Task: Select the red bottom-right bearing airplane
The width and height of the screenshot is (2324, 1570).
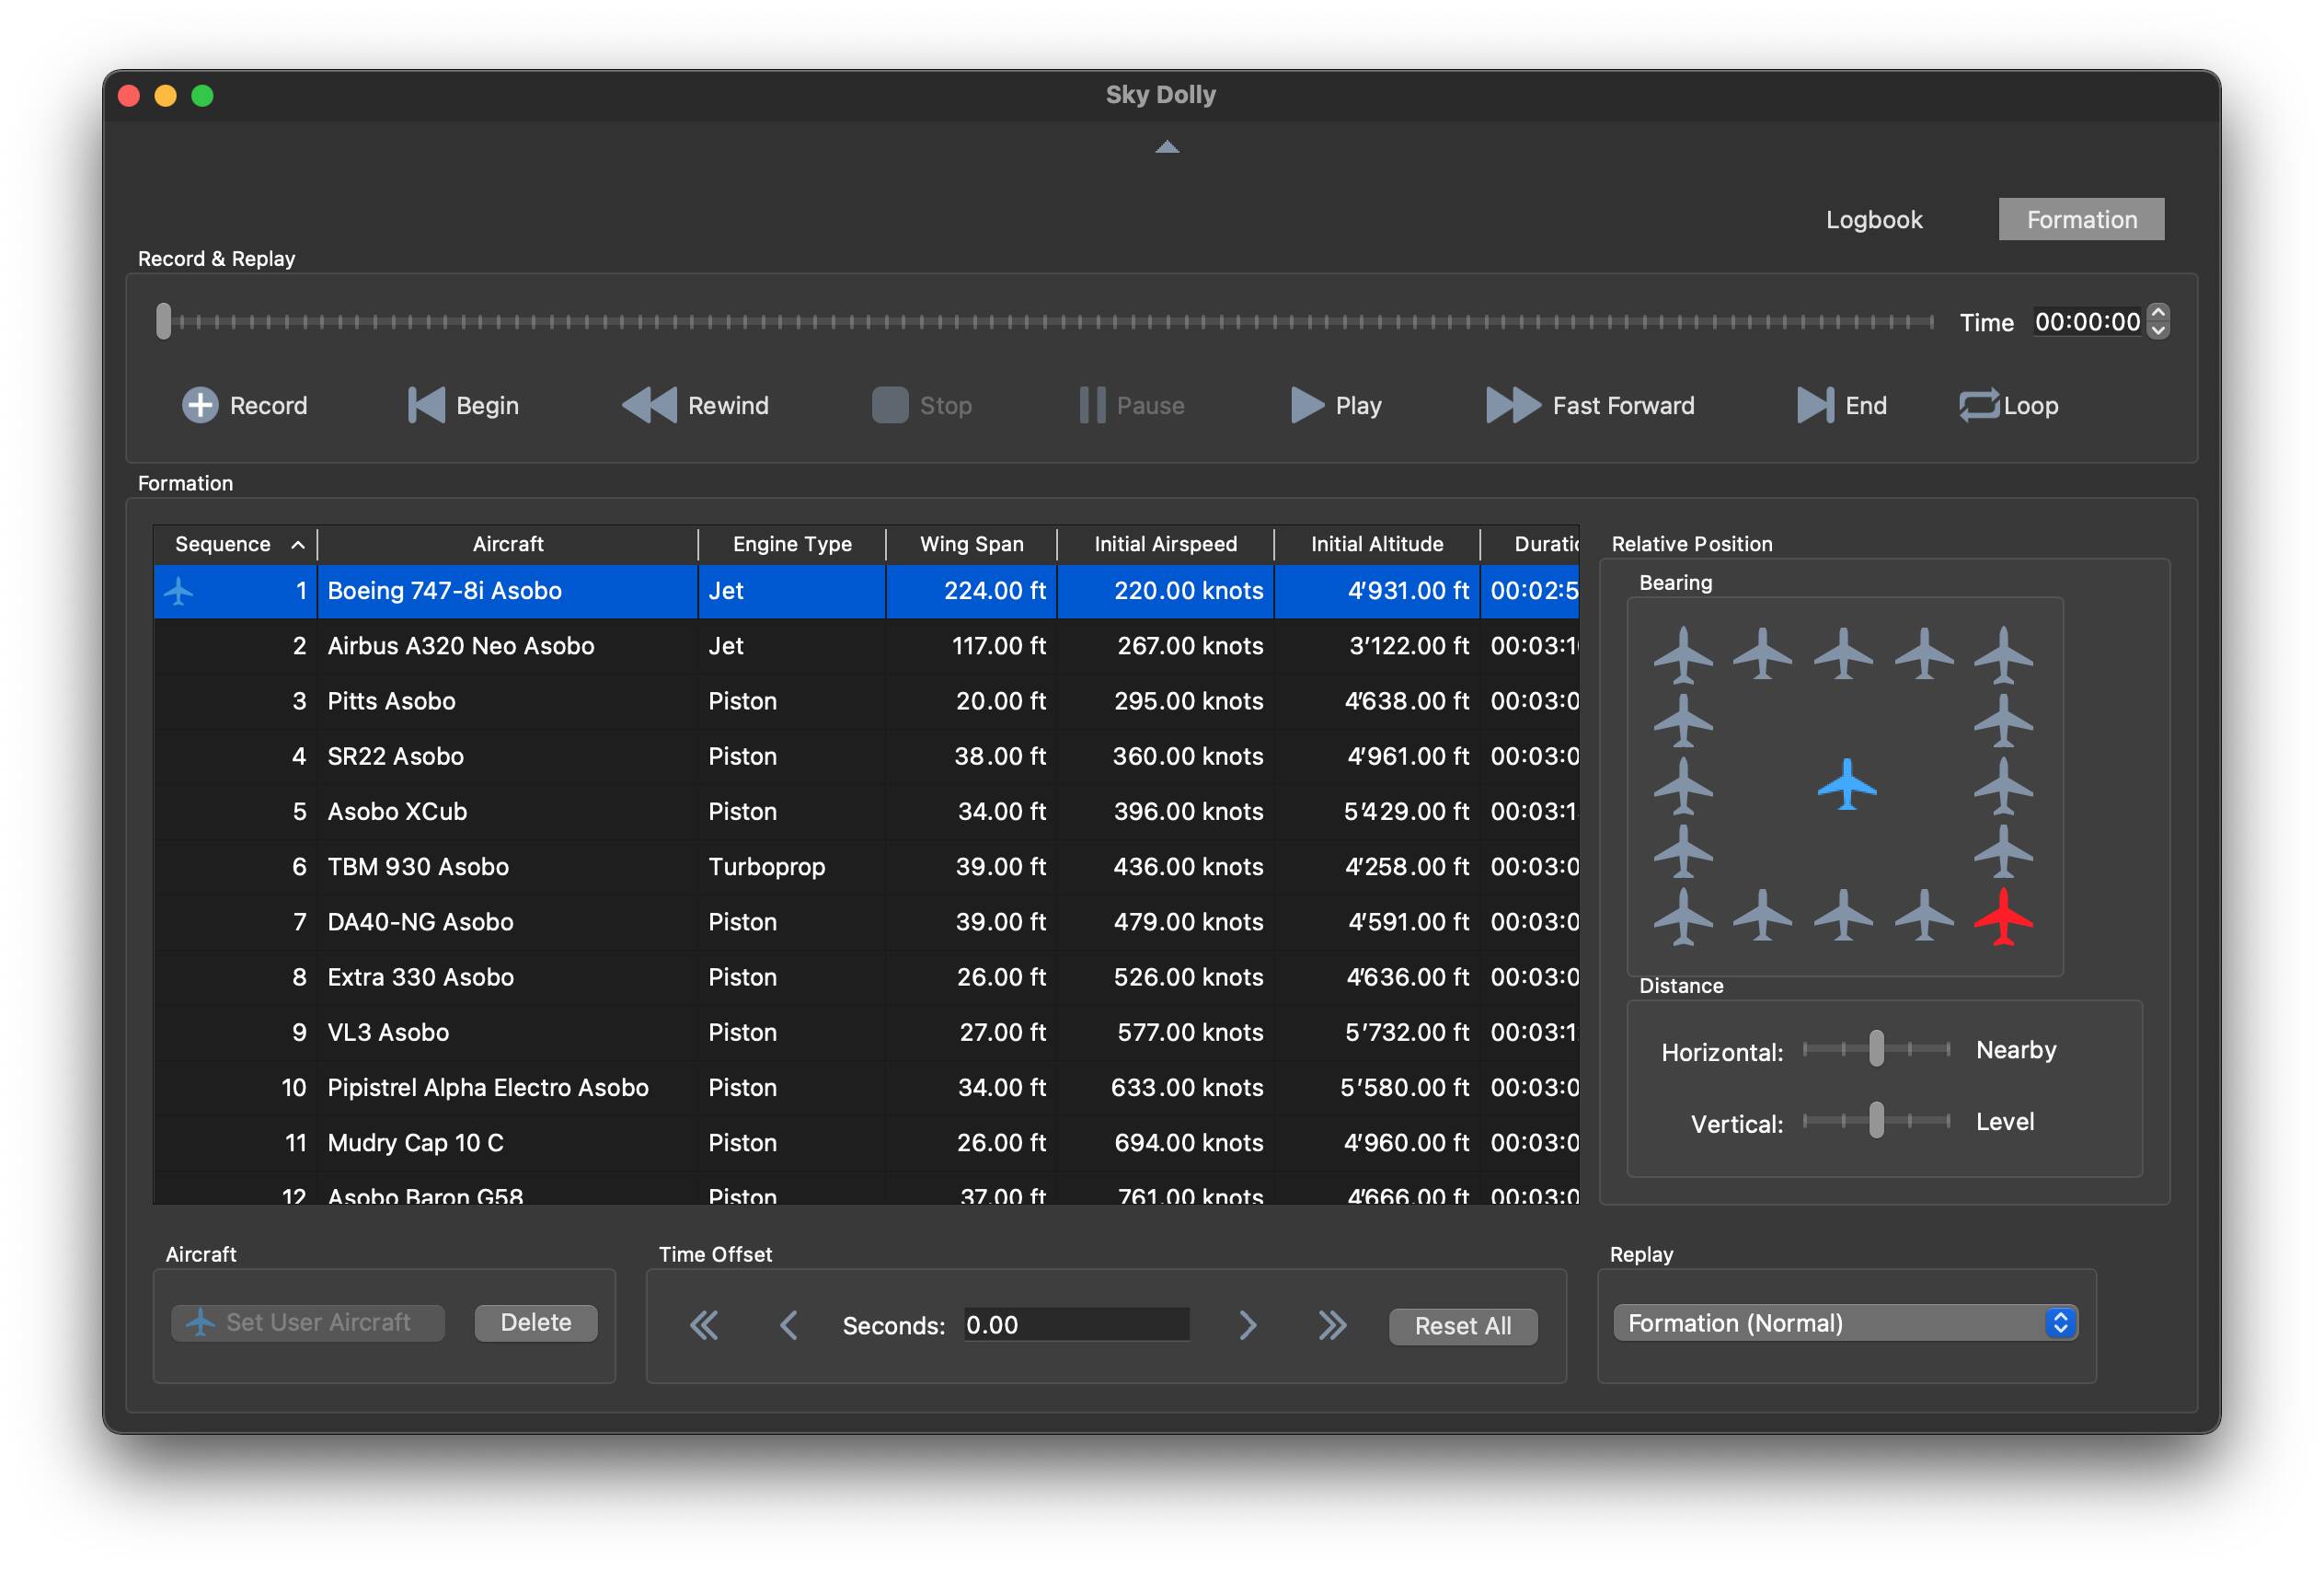Action: [2003, 916]
